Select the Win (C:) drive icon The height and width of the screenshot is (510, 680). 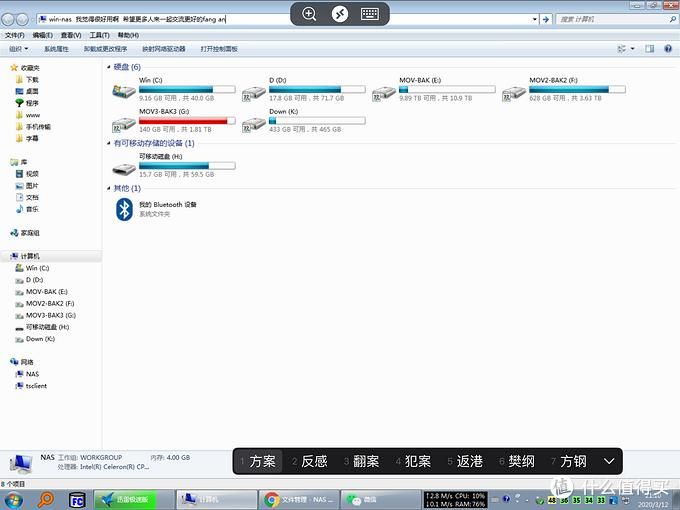pyautogui.click(x=125, y=93)
